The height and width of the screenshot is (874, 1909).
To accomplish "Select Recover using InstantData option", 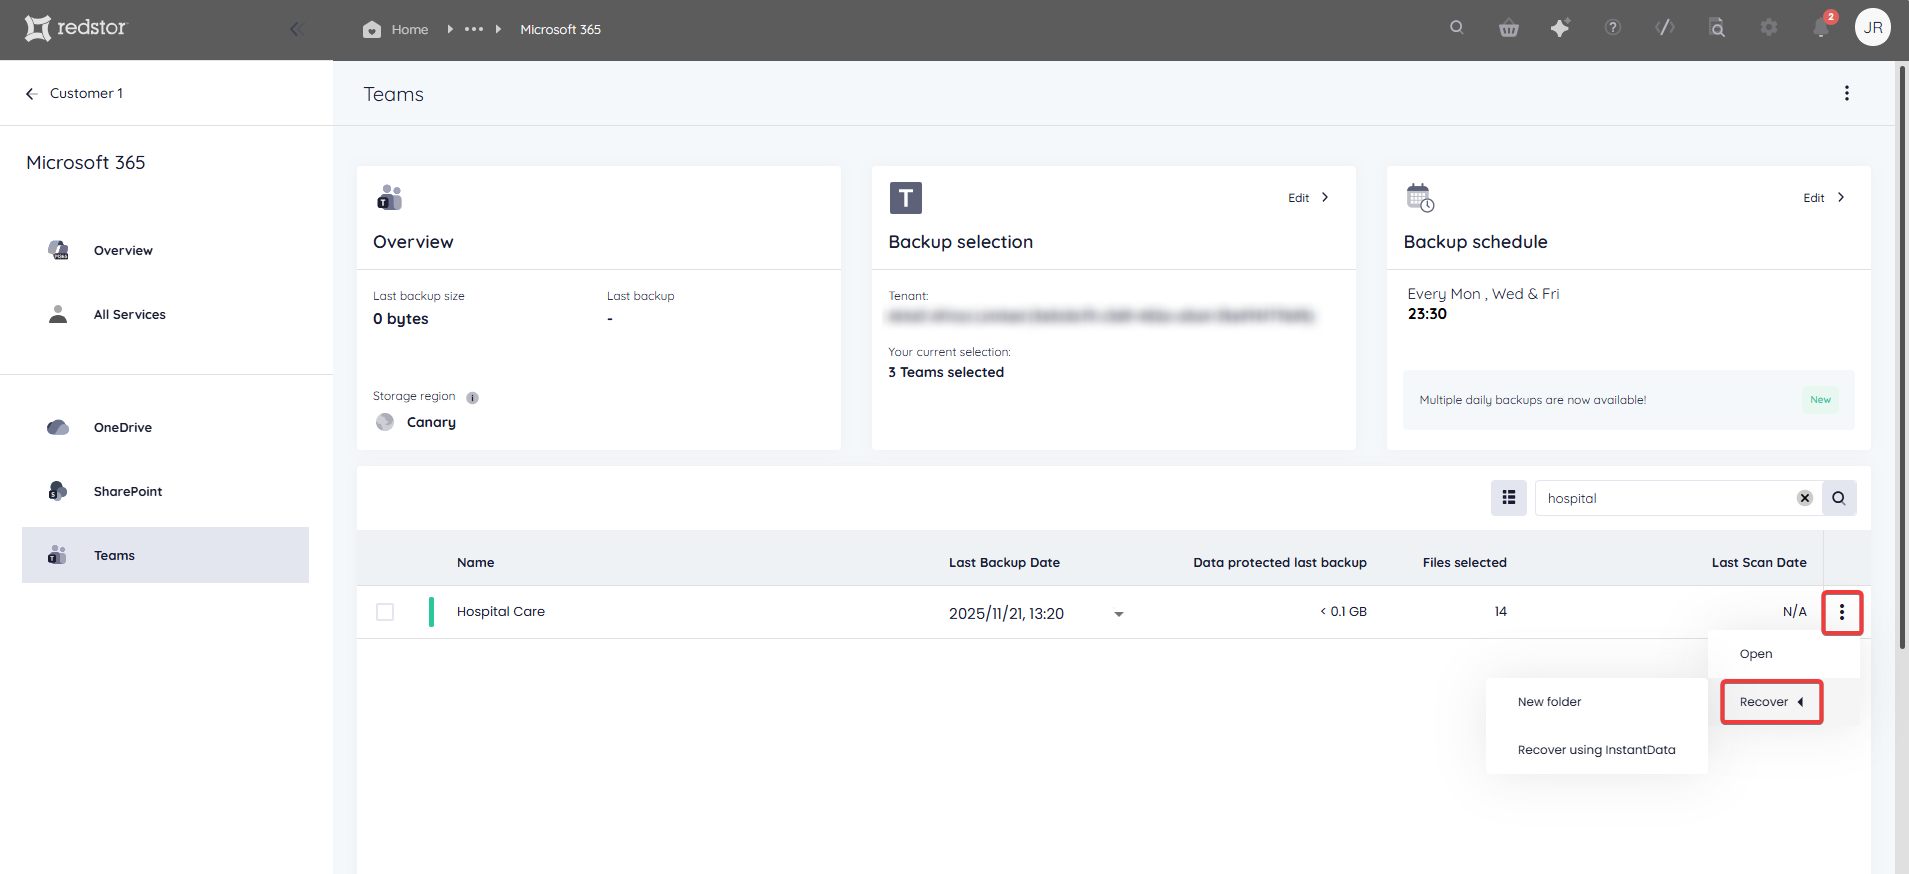I will (x=1597, y=750).
